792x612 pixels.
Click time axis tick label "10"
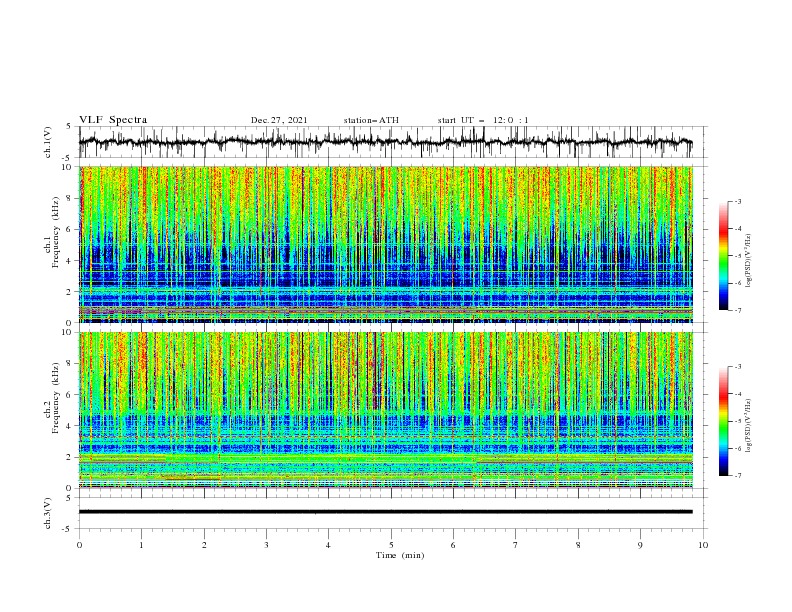tap(703, 545)
